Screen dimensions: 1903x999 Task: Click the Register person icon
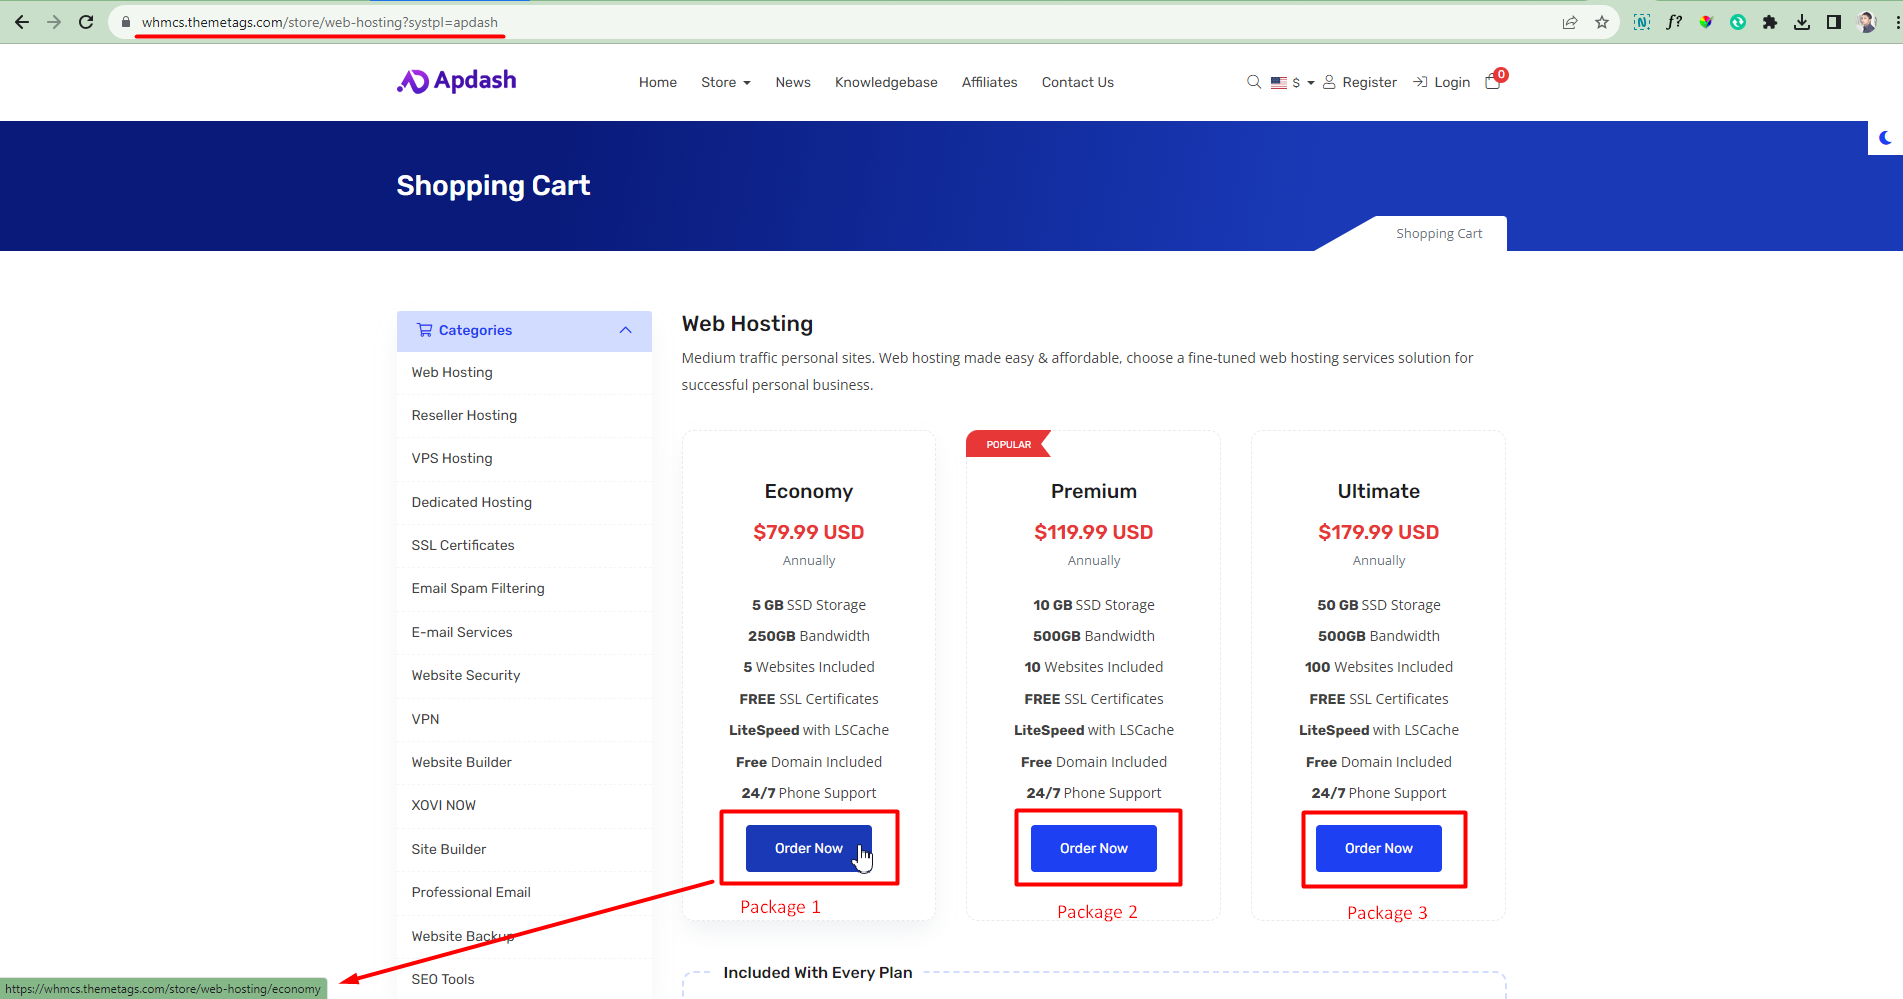1329,82
